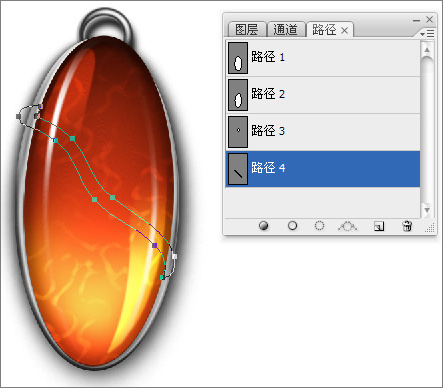Screen dimensions: 443x388
Task: Click the scrollbar up arrow
Action: 427,50
